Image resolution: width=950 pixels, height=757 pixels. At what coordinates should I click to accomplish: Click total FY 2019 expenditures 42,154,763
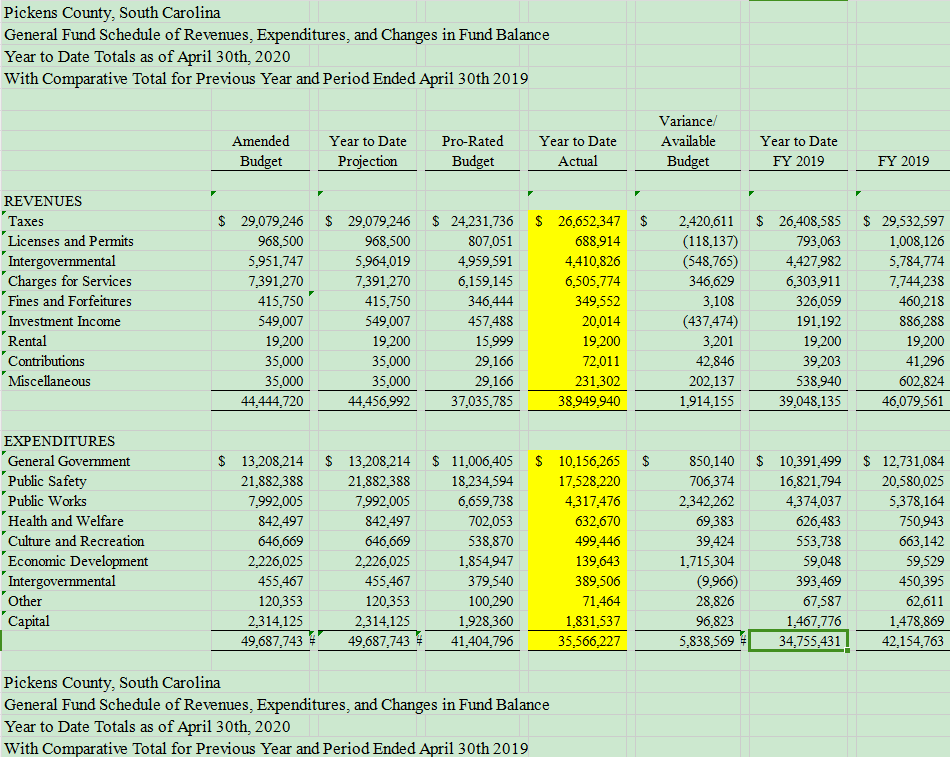coord(913,641)
